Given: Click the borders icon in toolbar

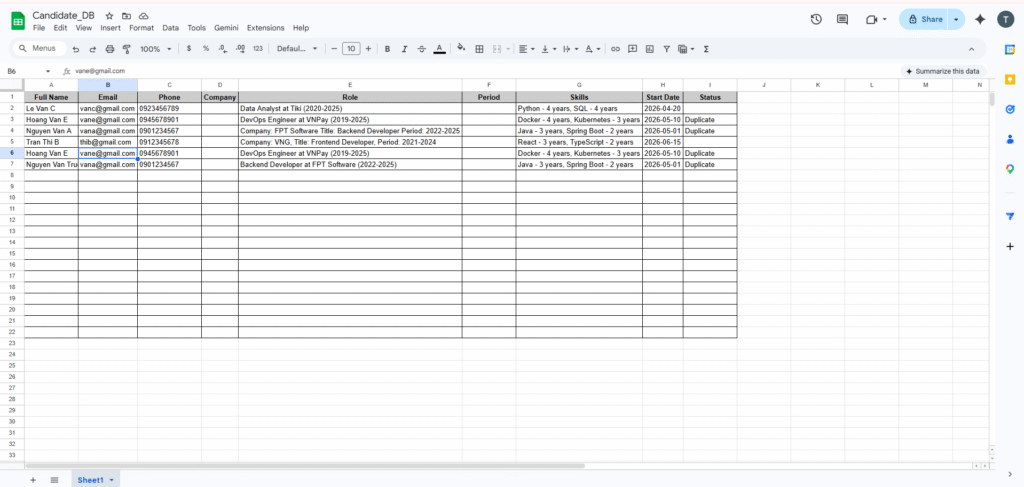Looking at the screenshot, I should [x=479, y=48].
